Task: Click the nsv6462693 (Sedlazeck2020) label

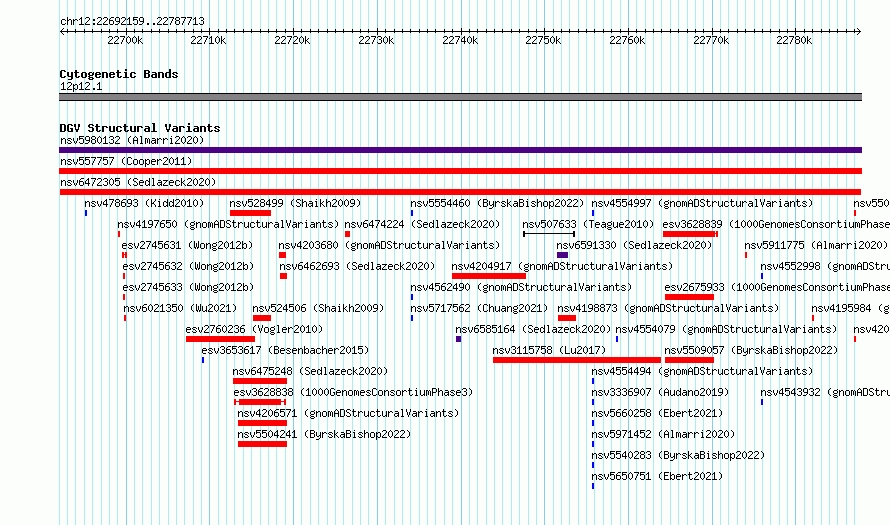Action: [357, 266]
